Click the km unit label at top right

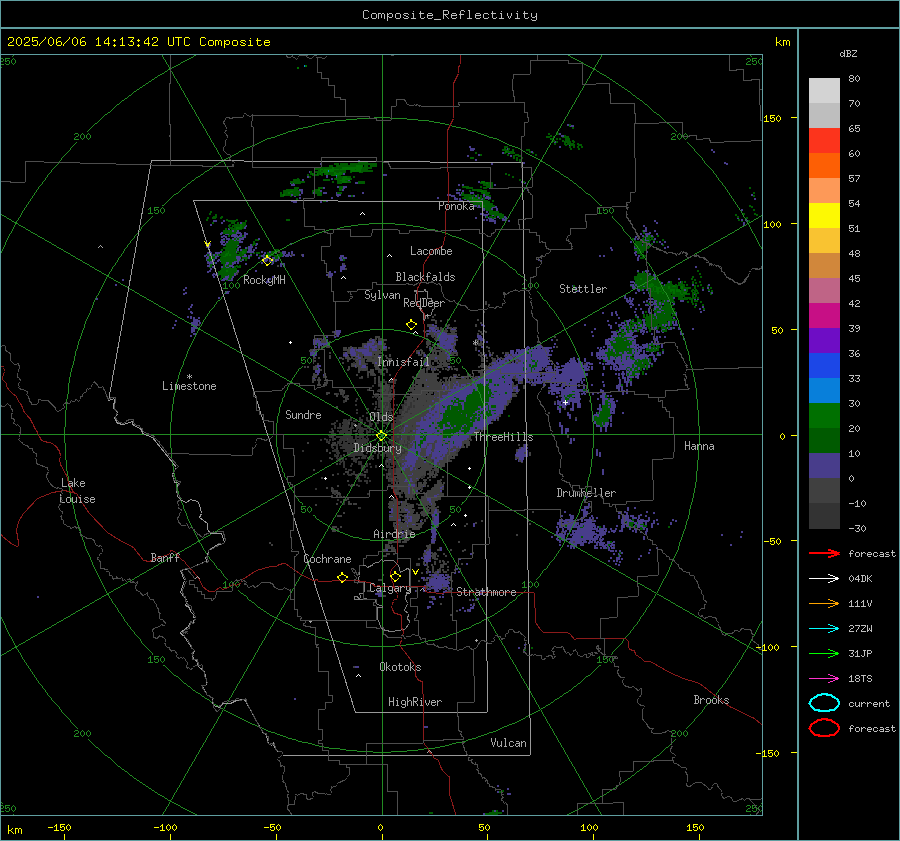pyautogui.click(x=782, y=42)
